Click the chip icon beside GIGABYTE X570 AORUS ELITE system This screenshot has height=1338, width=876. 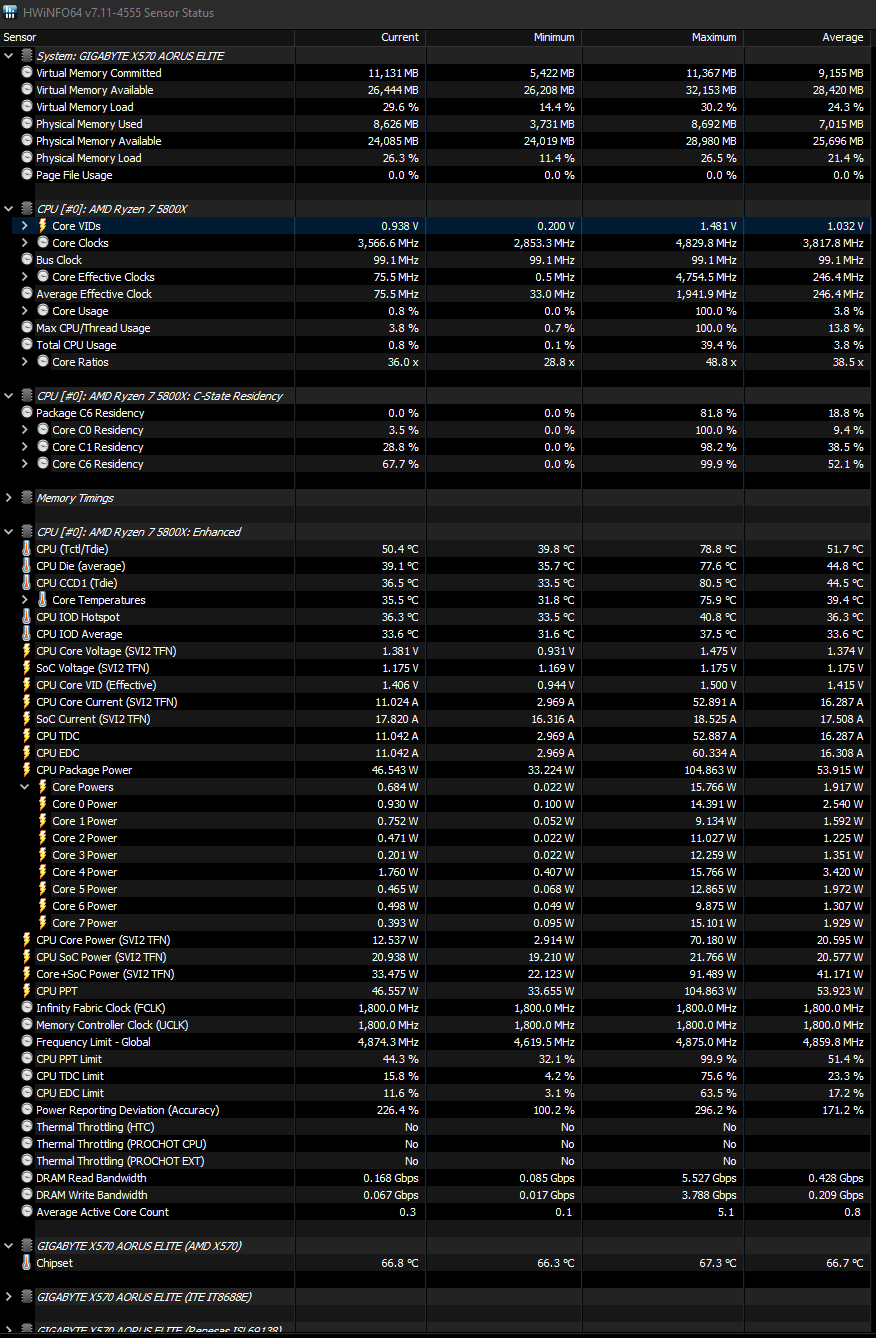[27, 56]
